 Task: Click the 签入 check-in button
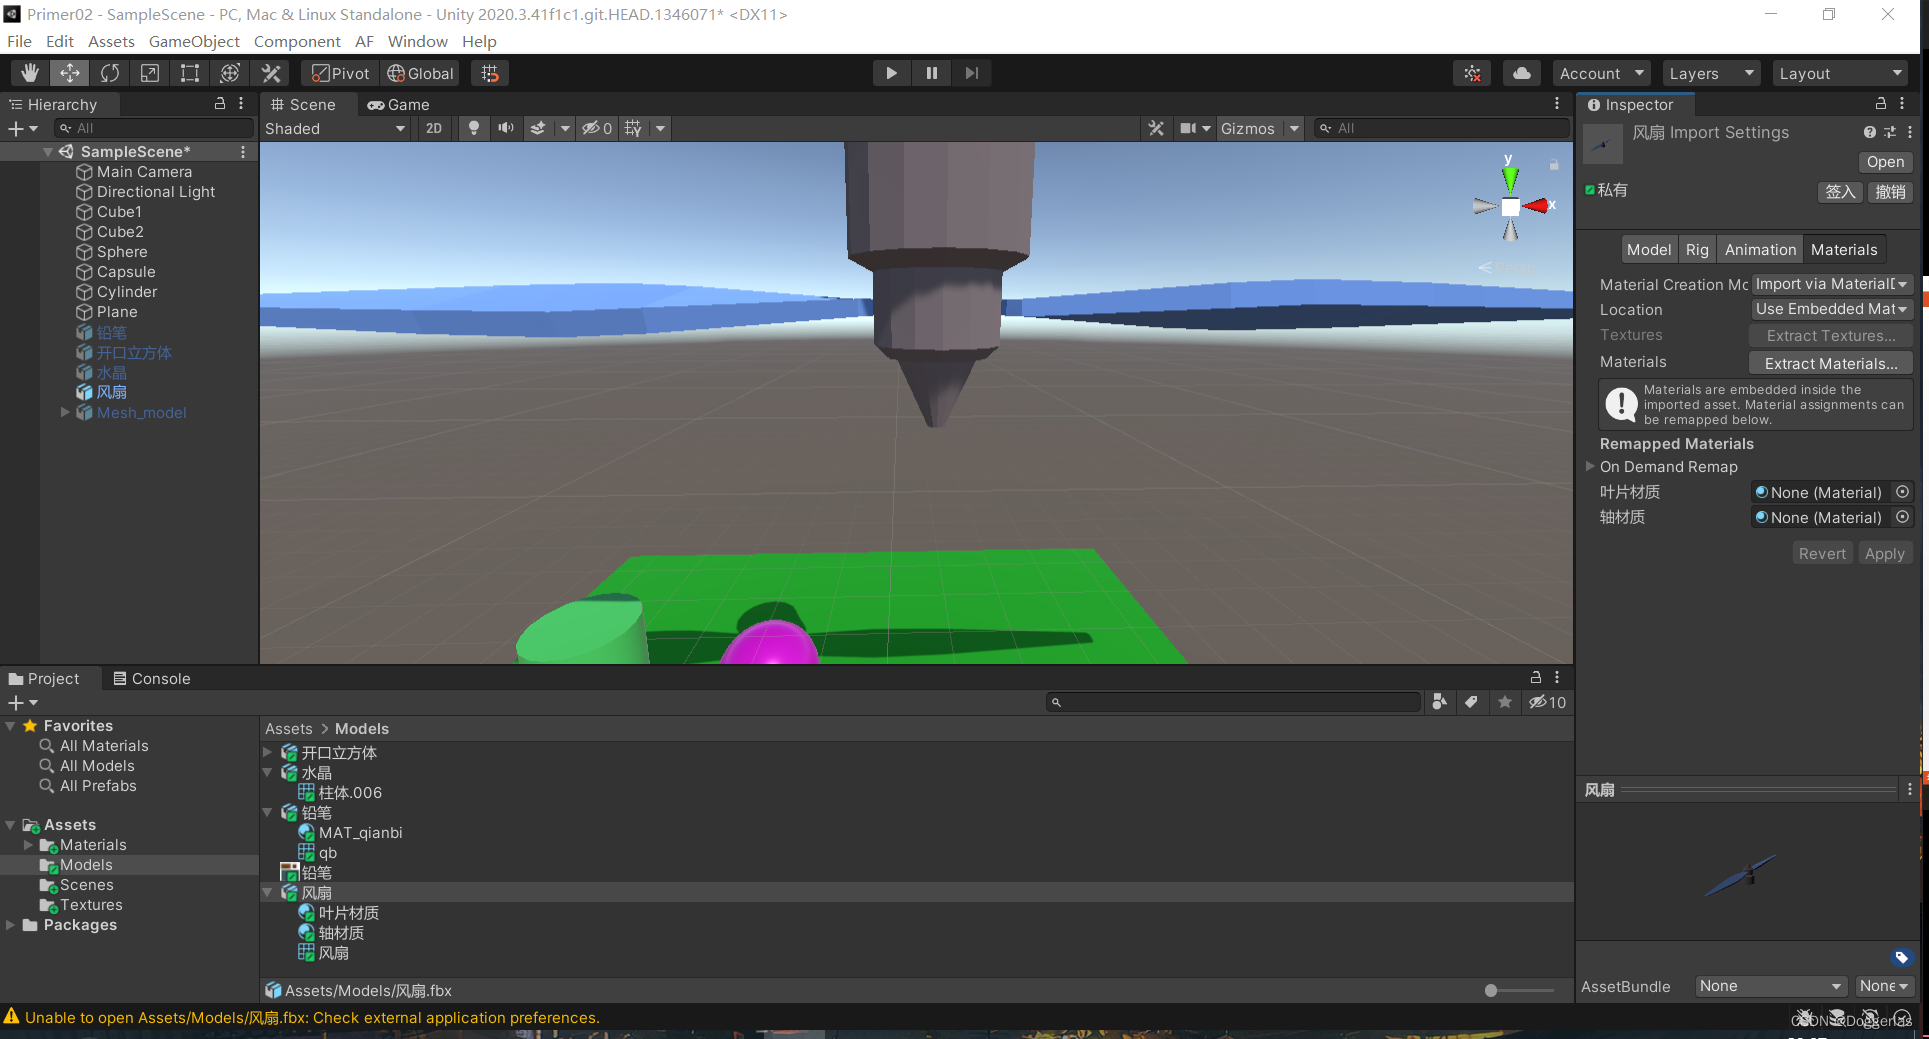[1840, 192]
